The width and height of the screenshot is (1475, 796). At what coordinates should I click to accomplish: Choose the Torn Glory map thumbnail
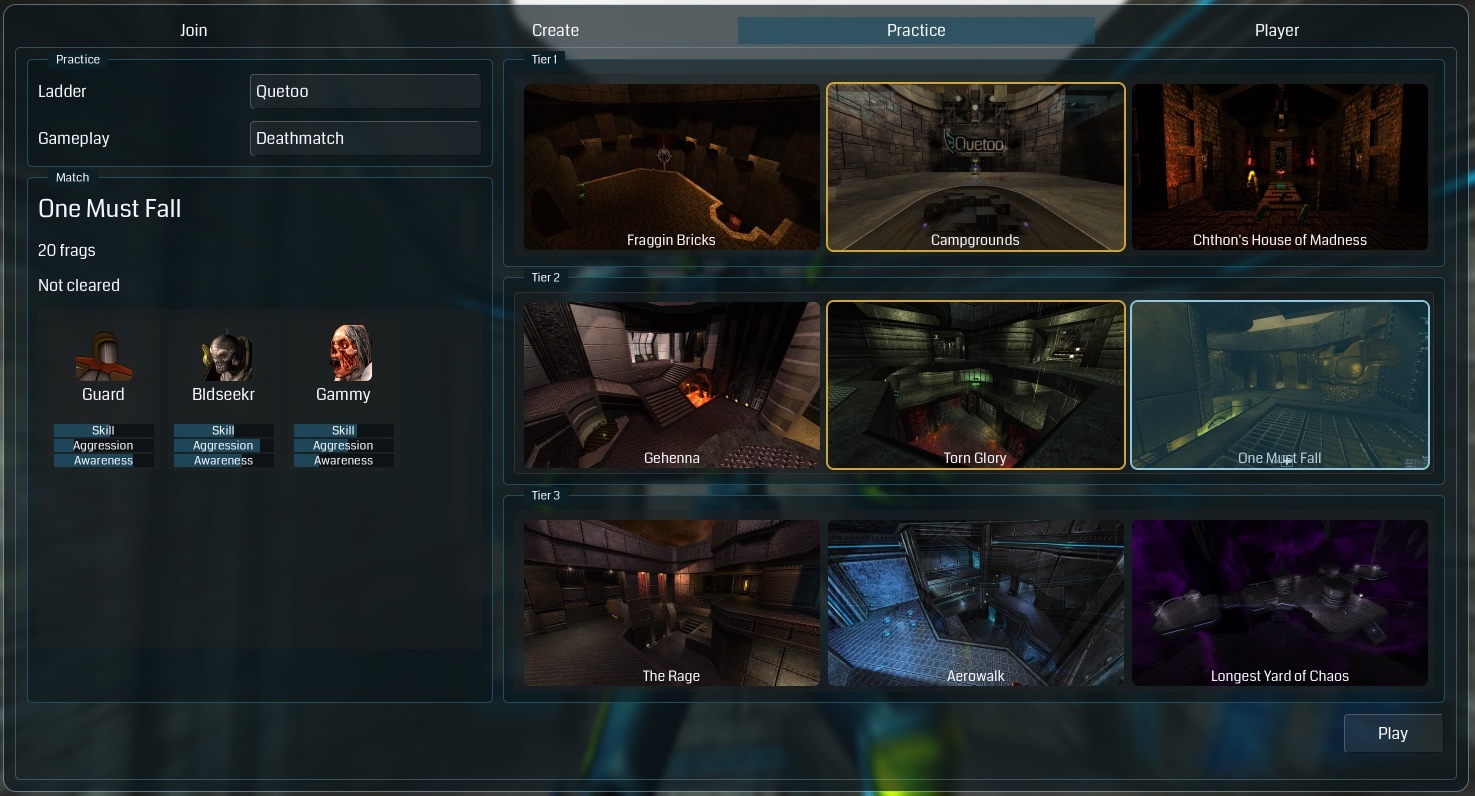976,385
